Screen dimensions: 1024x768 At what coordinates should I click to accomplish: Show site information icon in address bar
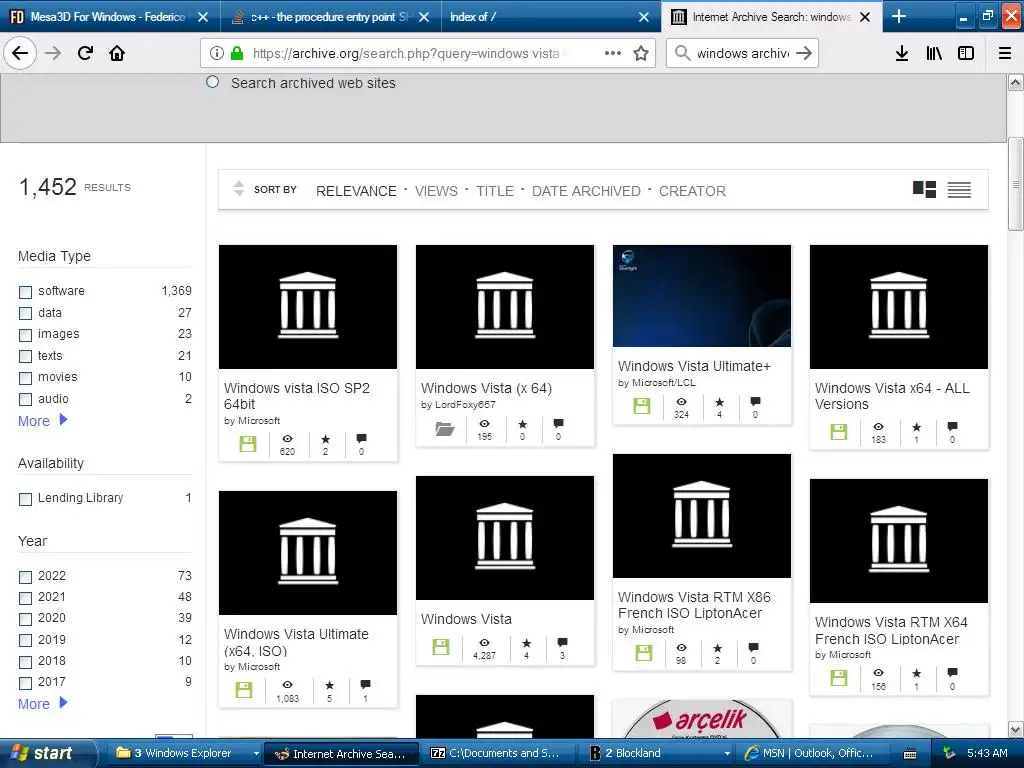pyautogui.click(x=217, y=53)
